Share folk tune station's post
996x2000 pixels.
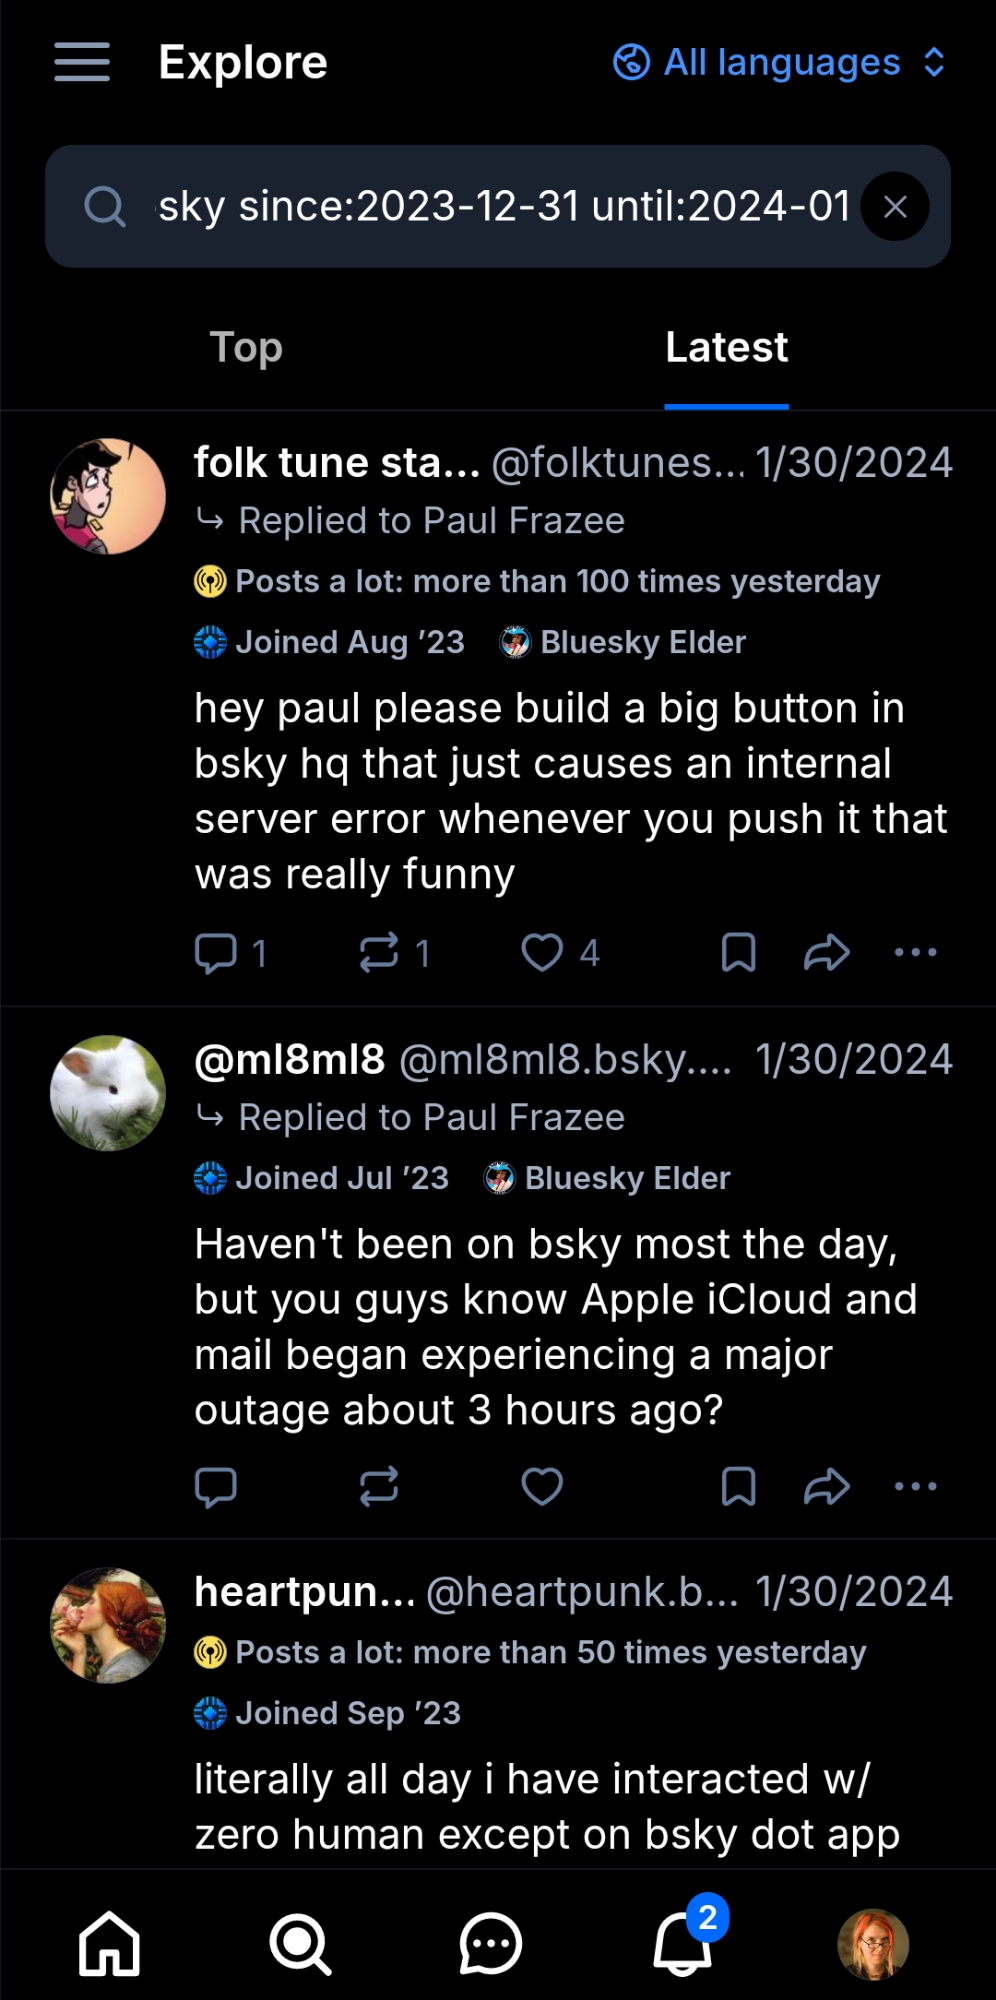click(826, 953)
